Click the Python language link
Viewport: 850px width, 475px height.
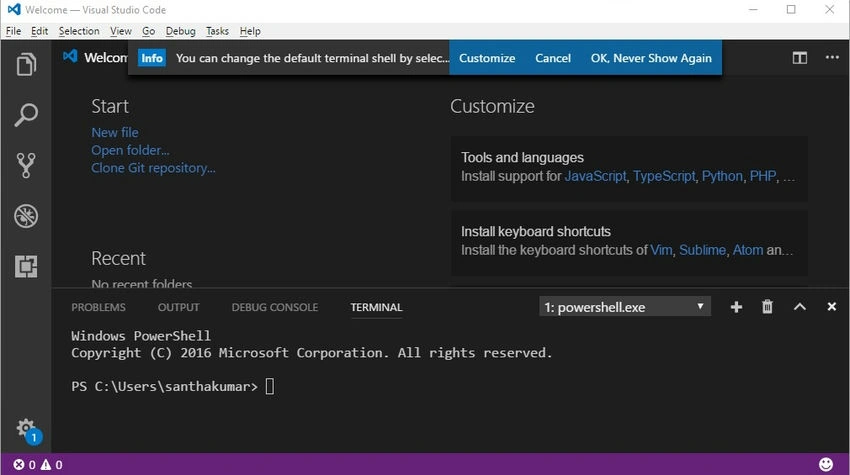(x=722, y=176)
